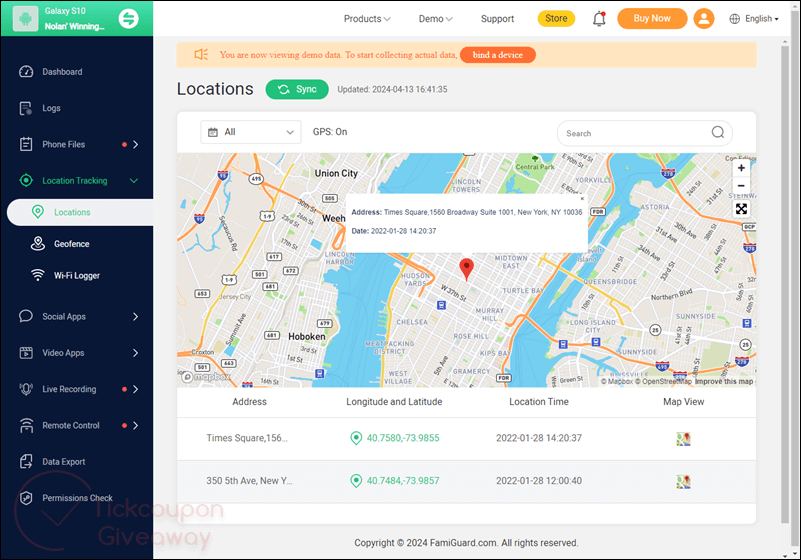Click the Geofence pin icon

pyautogui.click(x=38, y=244)
